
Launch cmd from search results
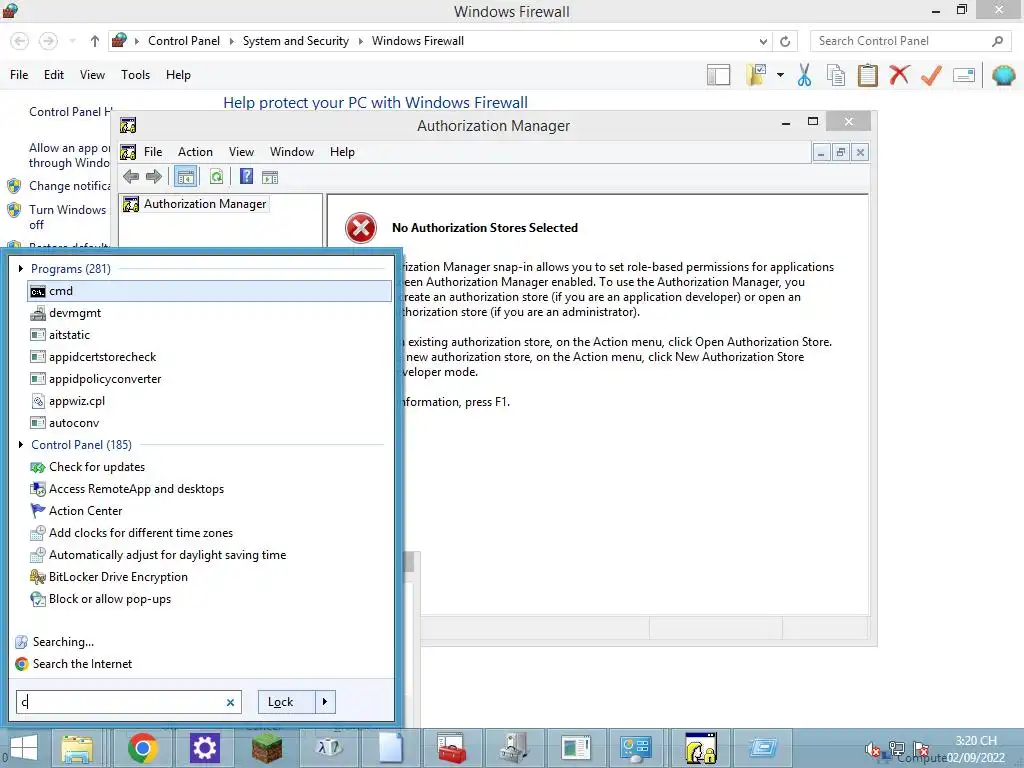click(210, 291)
